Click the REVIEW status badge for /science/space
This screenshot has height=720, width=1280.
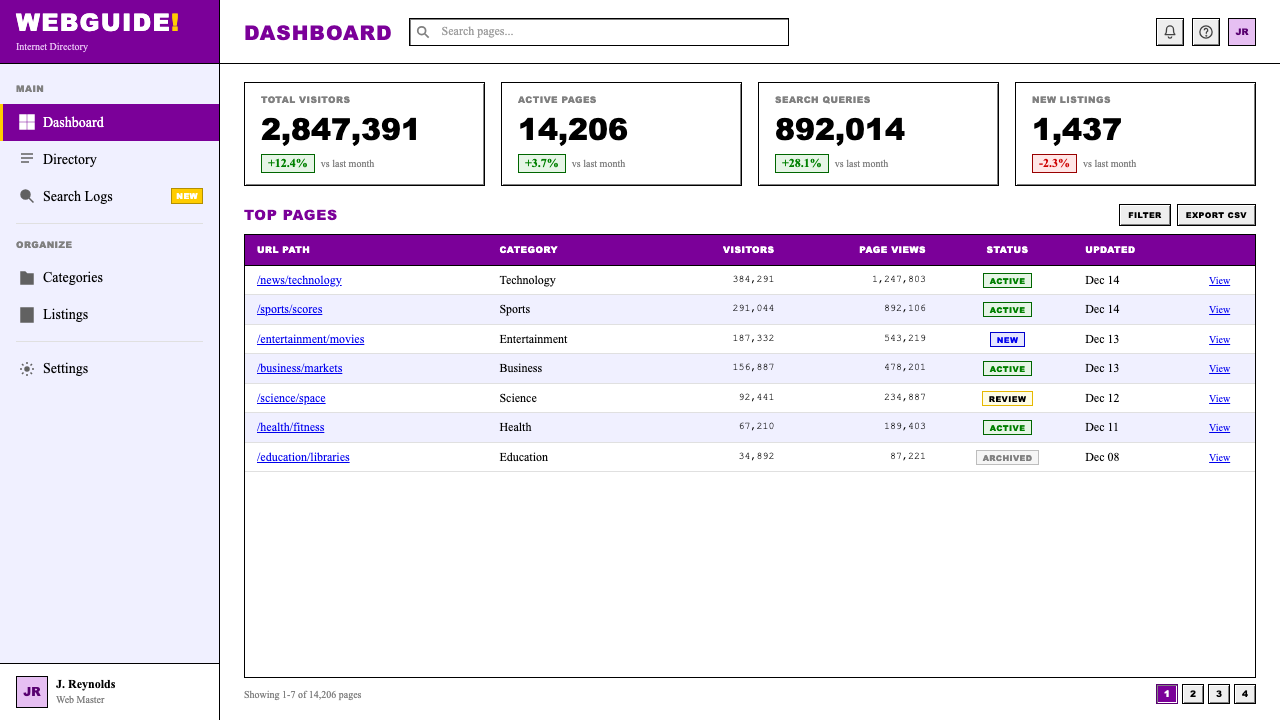click(1007, 399)
